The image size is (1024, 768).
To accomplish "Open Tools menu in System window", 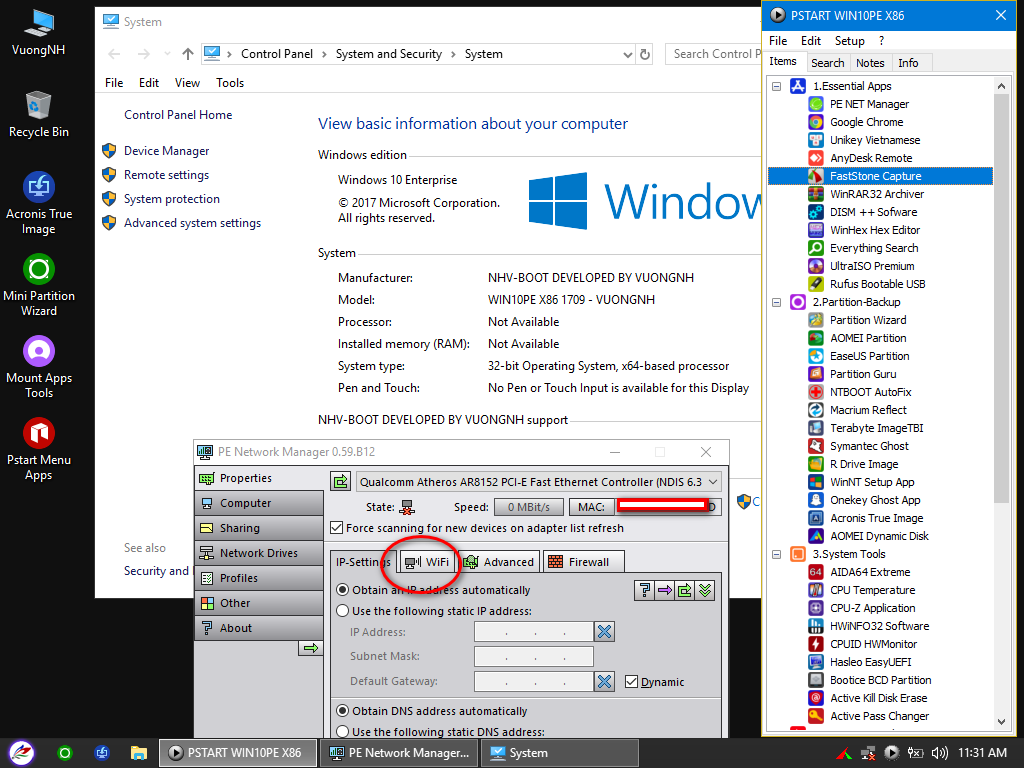I will (x=230, y=83).
